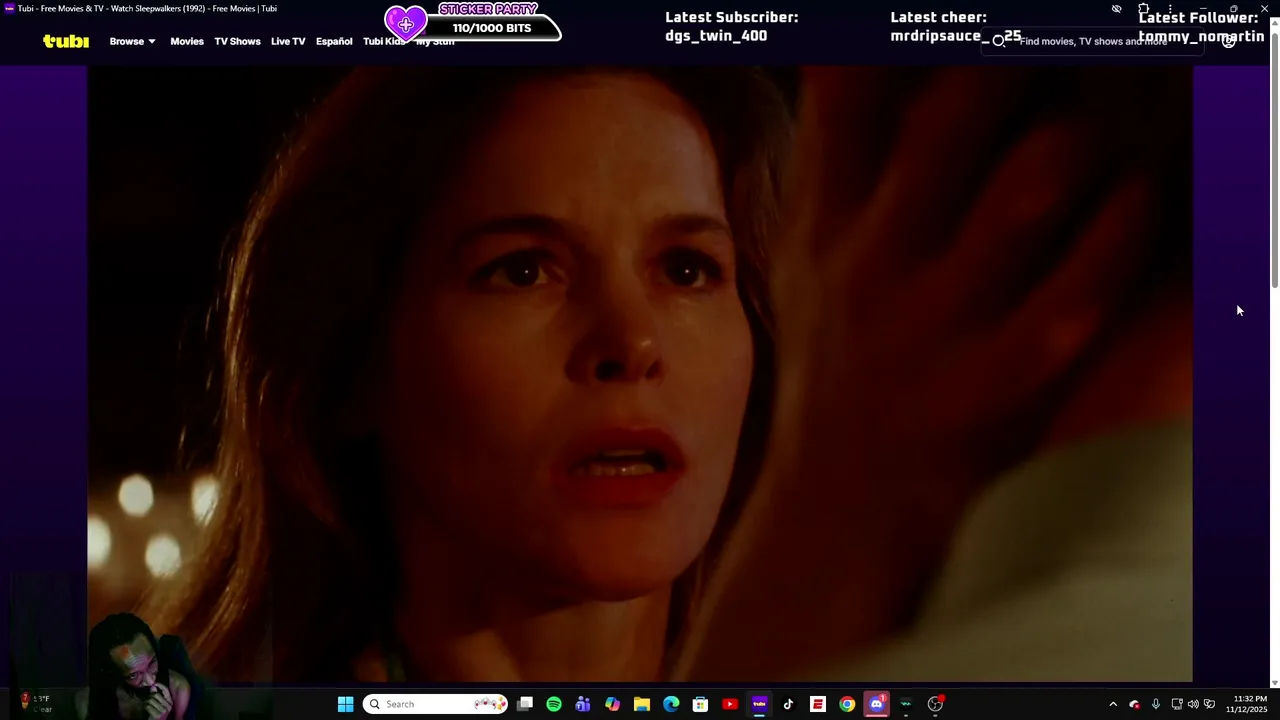1280x720 pixels.
Task: Open the Movies section
Action: click(x=187, y=41)
